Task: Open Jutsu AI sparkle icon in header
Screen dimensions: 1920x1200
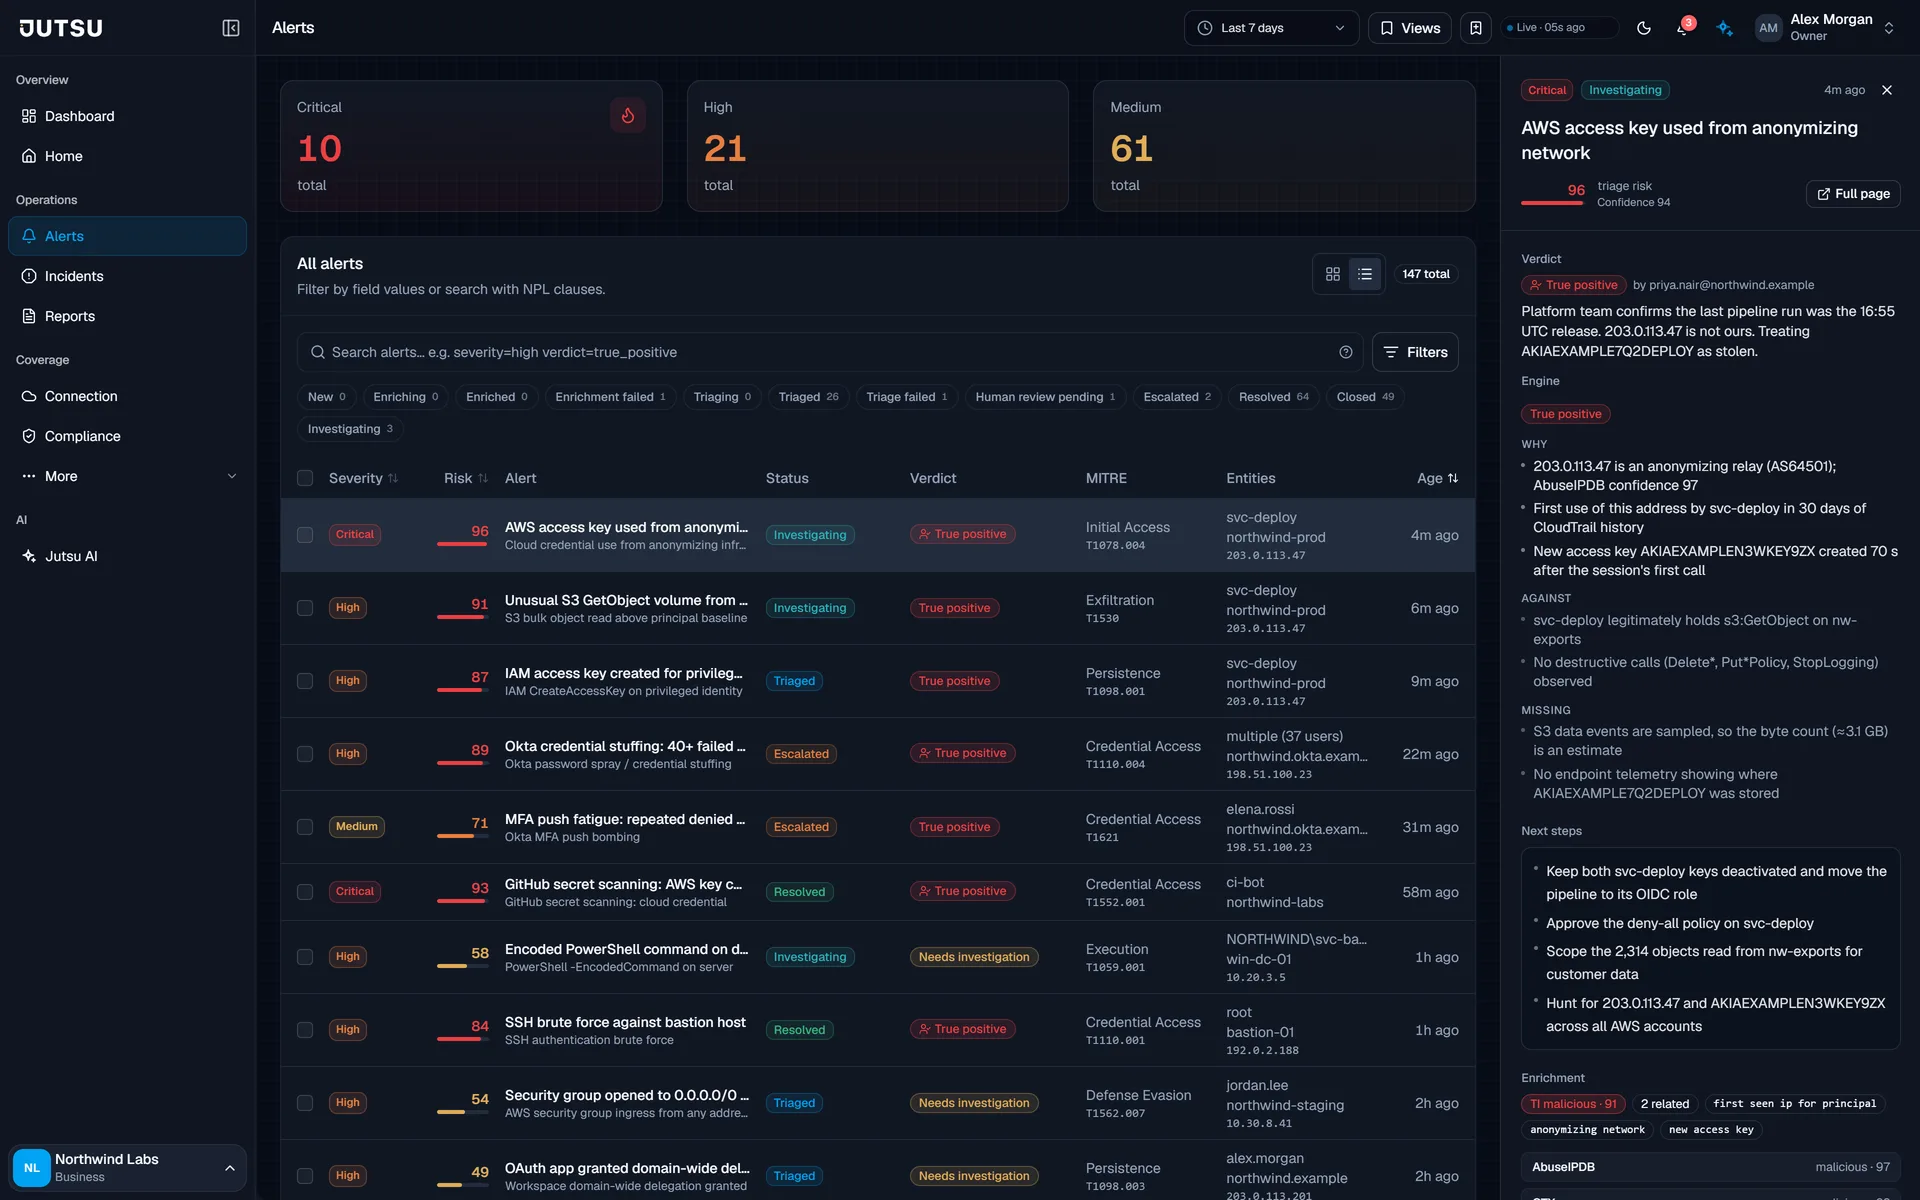Action: [1725, 28]
